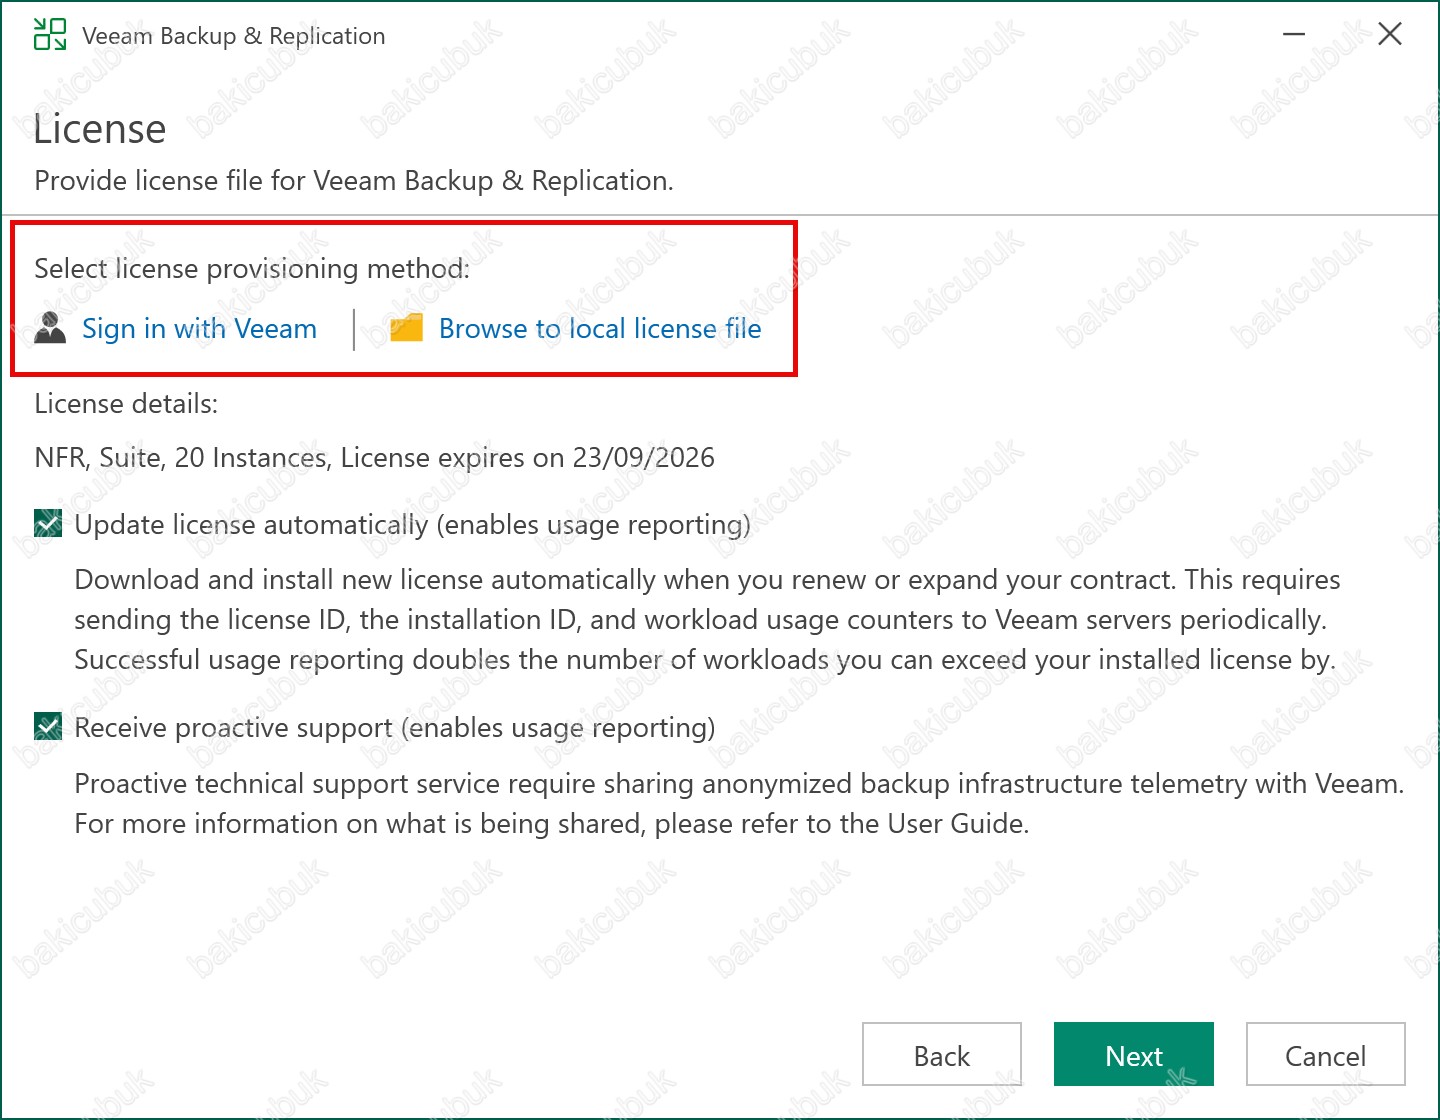Click the 'Receive proactive support' label text
1440x1120 pixels.
[394, 728]
